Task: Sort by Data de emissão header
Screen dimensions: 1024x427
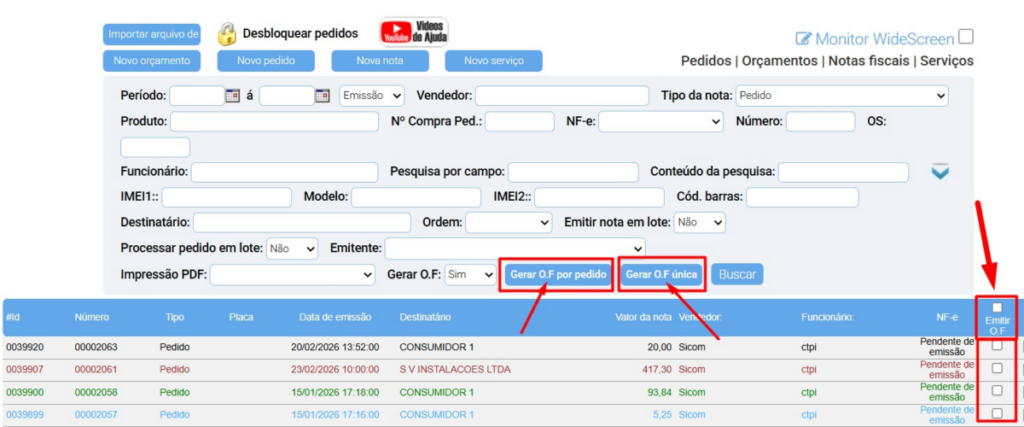Action: [x=335, y=317]
